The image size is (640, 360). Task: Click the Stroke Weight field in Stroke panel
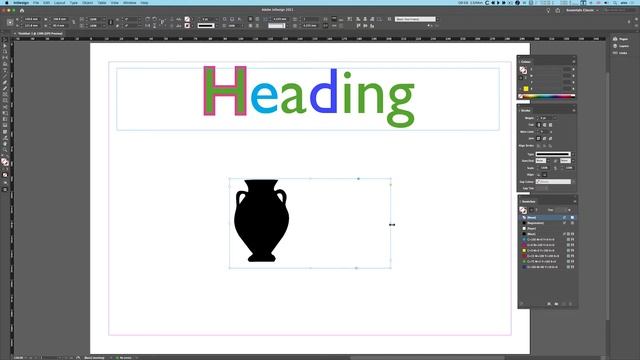(546, 118)
